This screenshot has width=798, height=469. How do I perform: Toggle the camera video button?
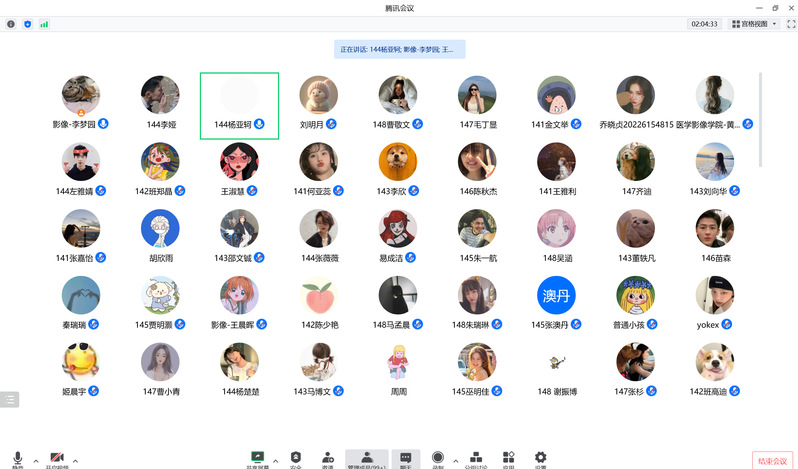[x=56, y=458]
